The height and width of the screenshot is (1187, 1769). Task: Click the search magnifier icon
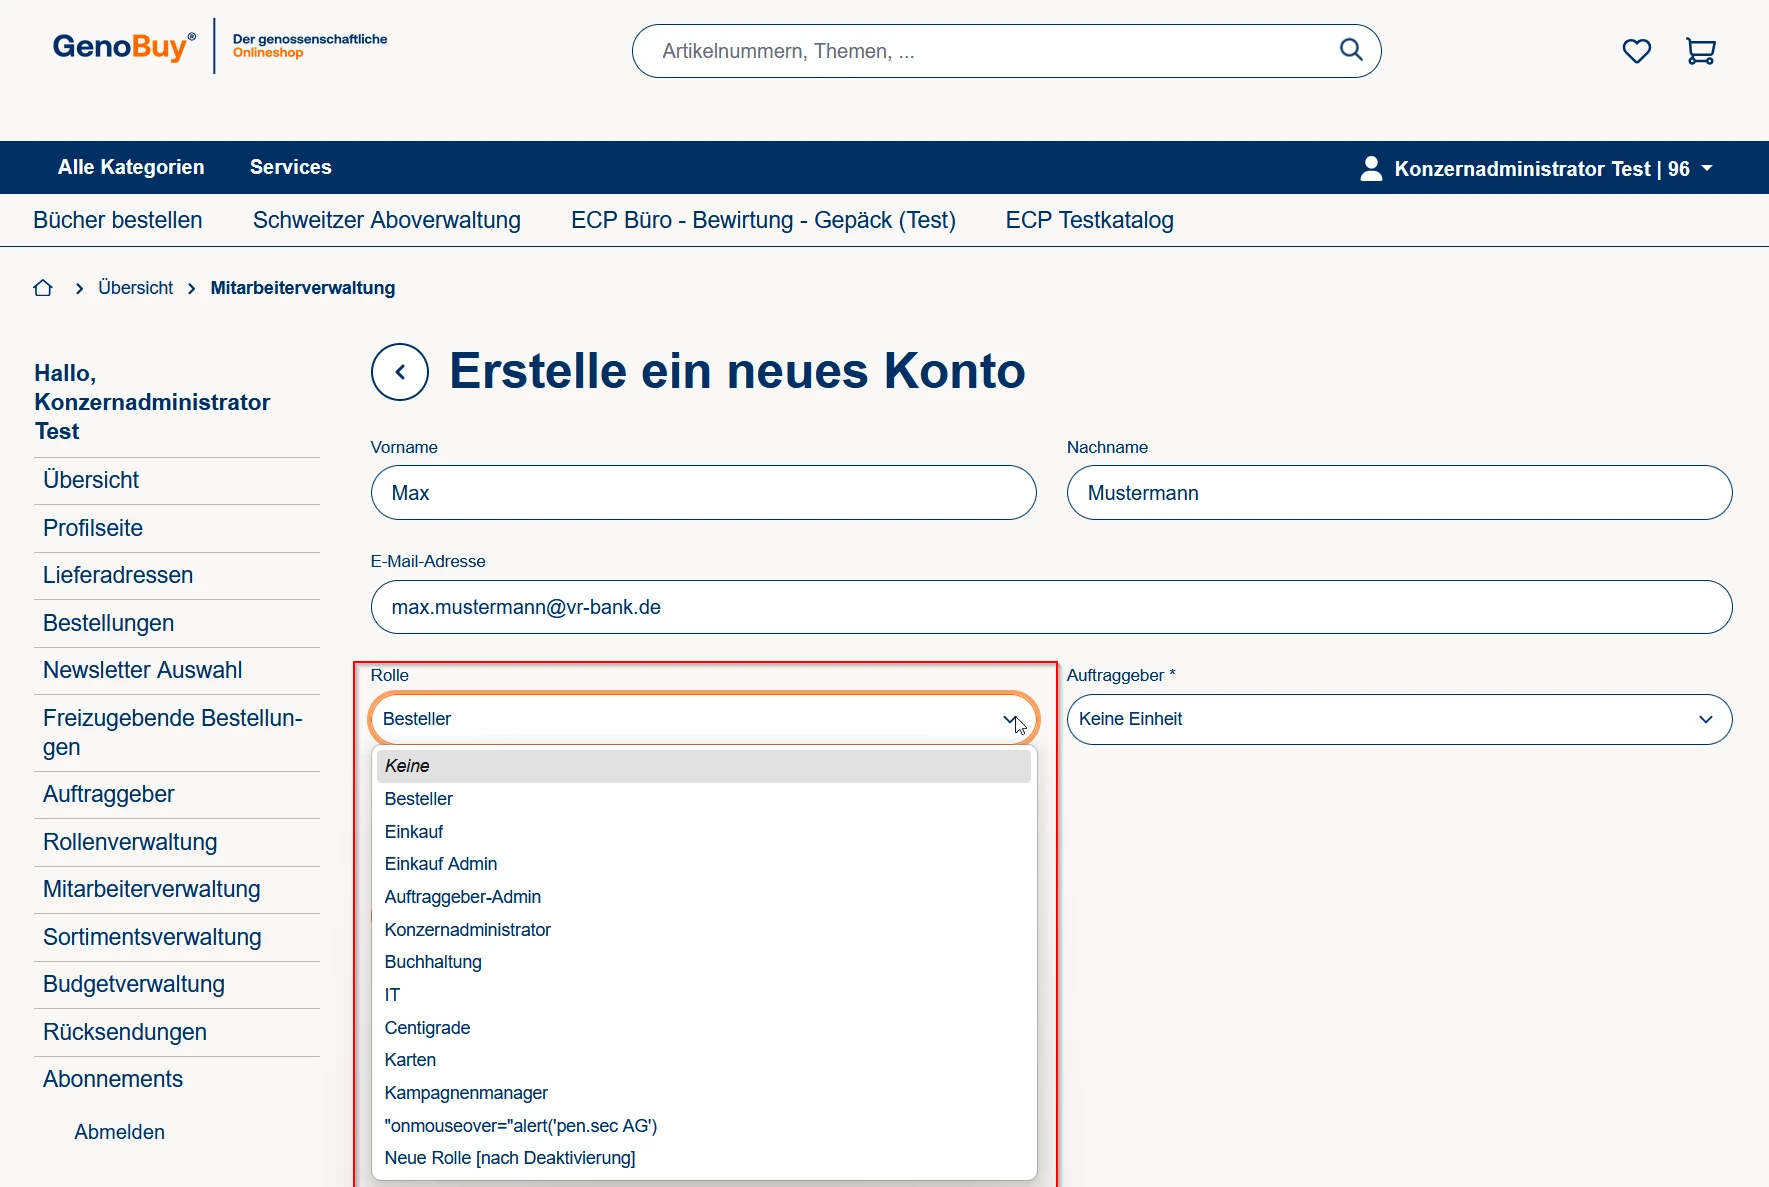(1350, 50)
